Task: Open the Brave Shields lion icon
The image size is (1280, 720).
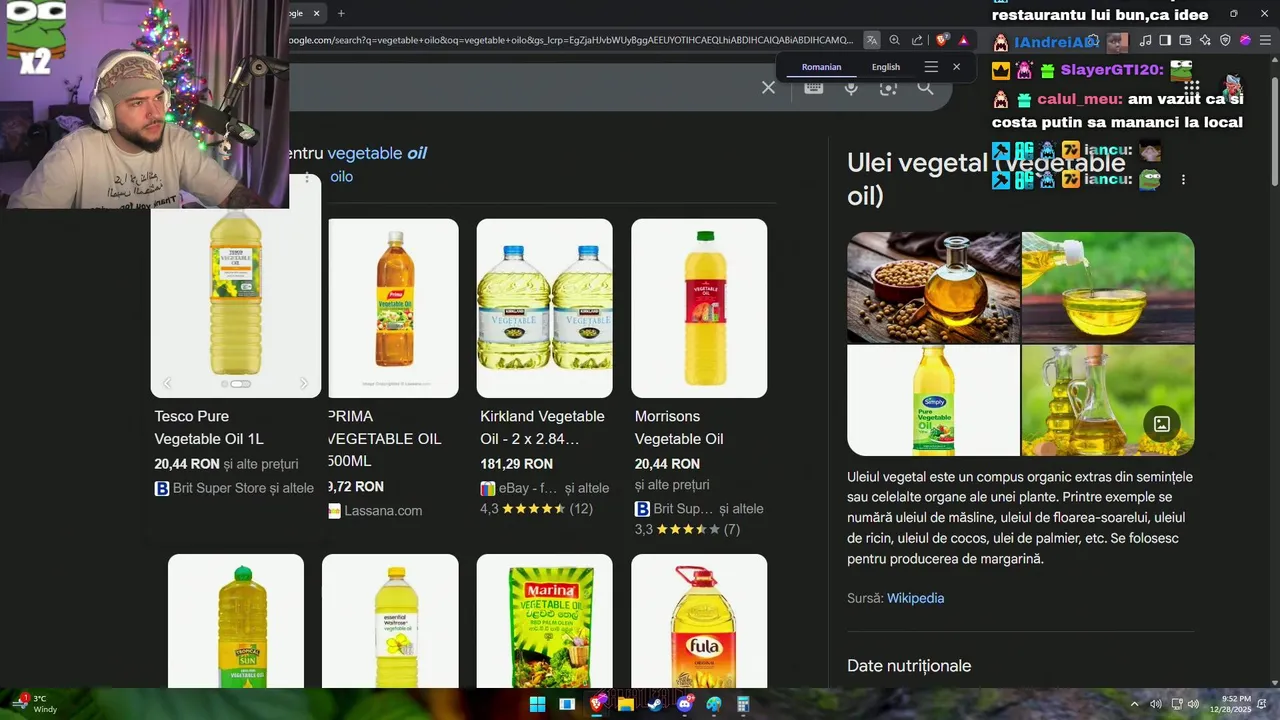Action: tap(941, 40)
